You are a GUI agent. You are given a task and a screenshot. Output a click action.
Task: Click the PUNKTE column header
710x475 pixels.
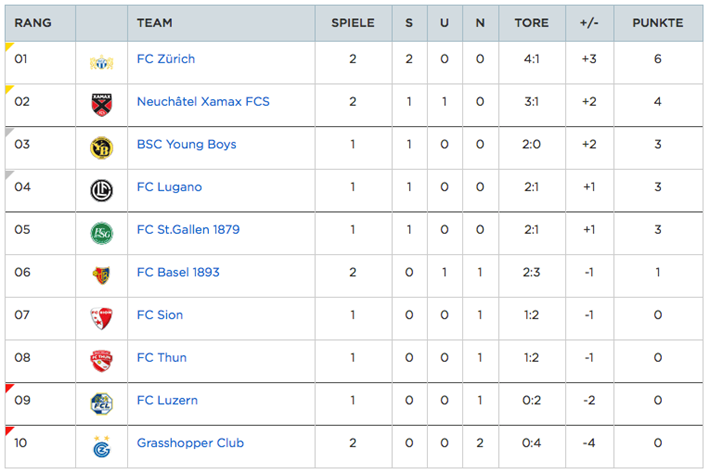657,23
